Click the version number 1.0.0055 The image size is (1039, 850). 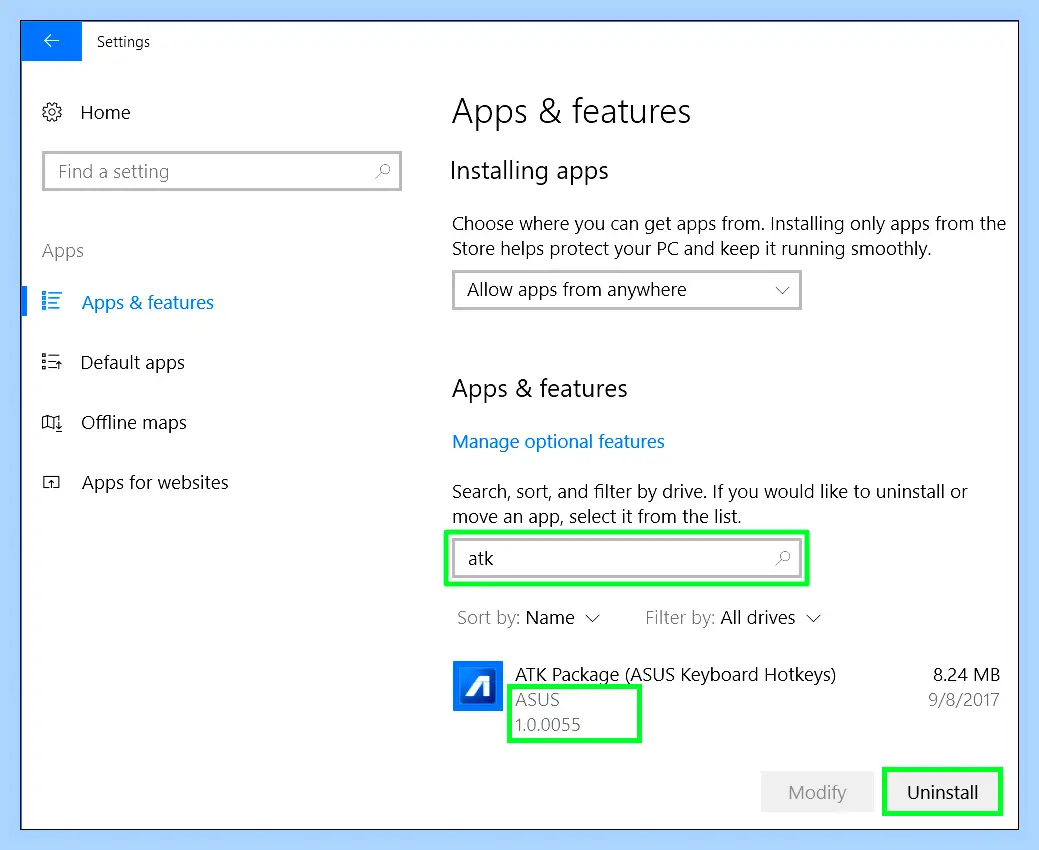point(547,725)
